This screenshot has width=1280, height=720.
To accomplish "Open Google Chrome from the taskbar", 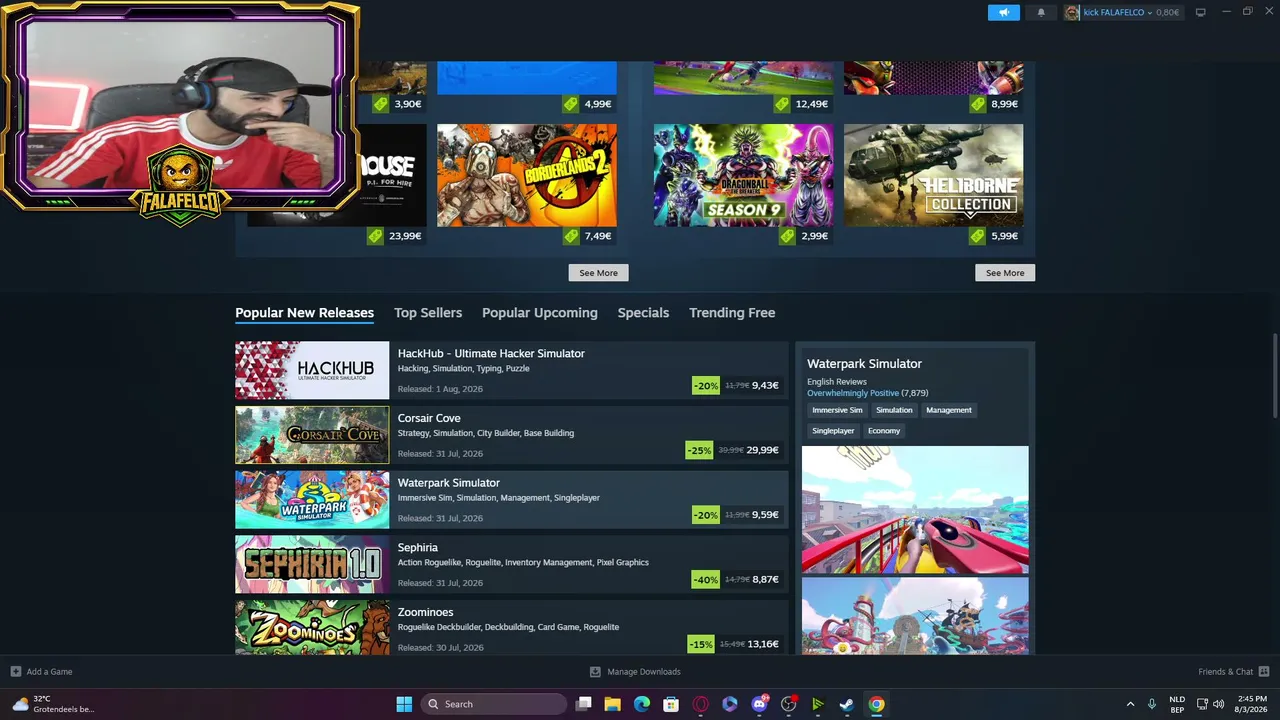I will coord(876,704).
